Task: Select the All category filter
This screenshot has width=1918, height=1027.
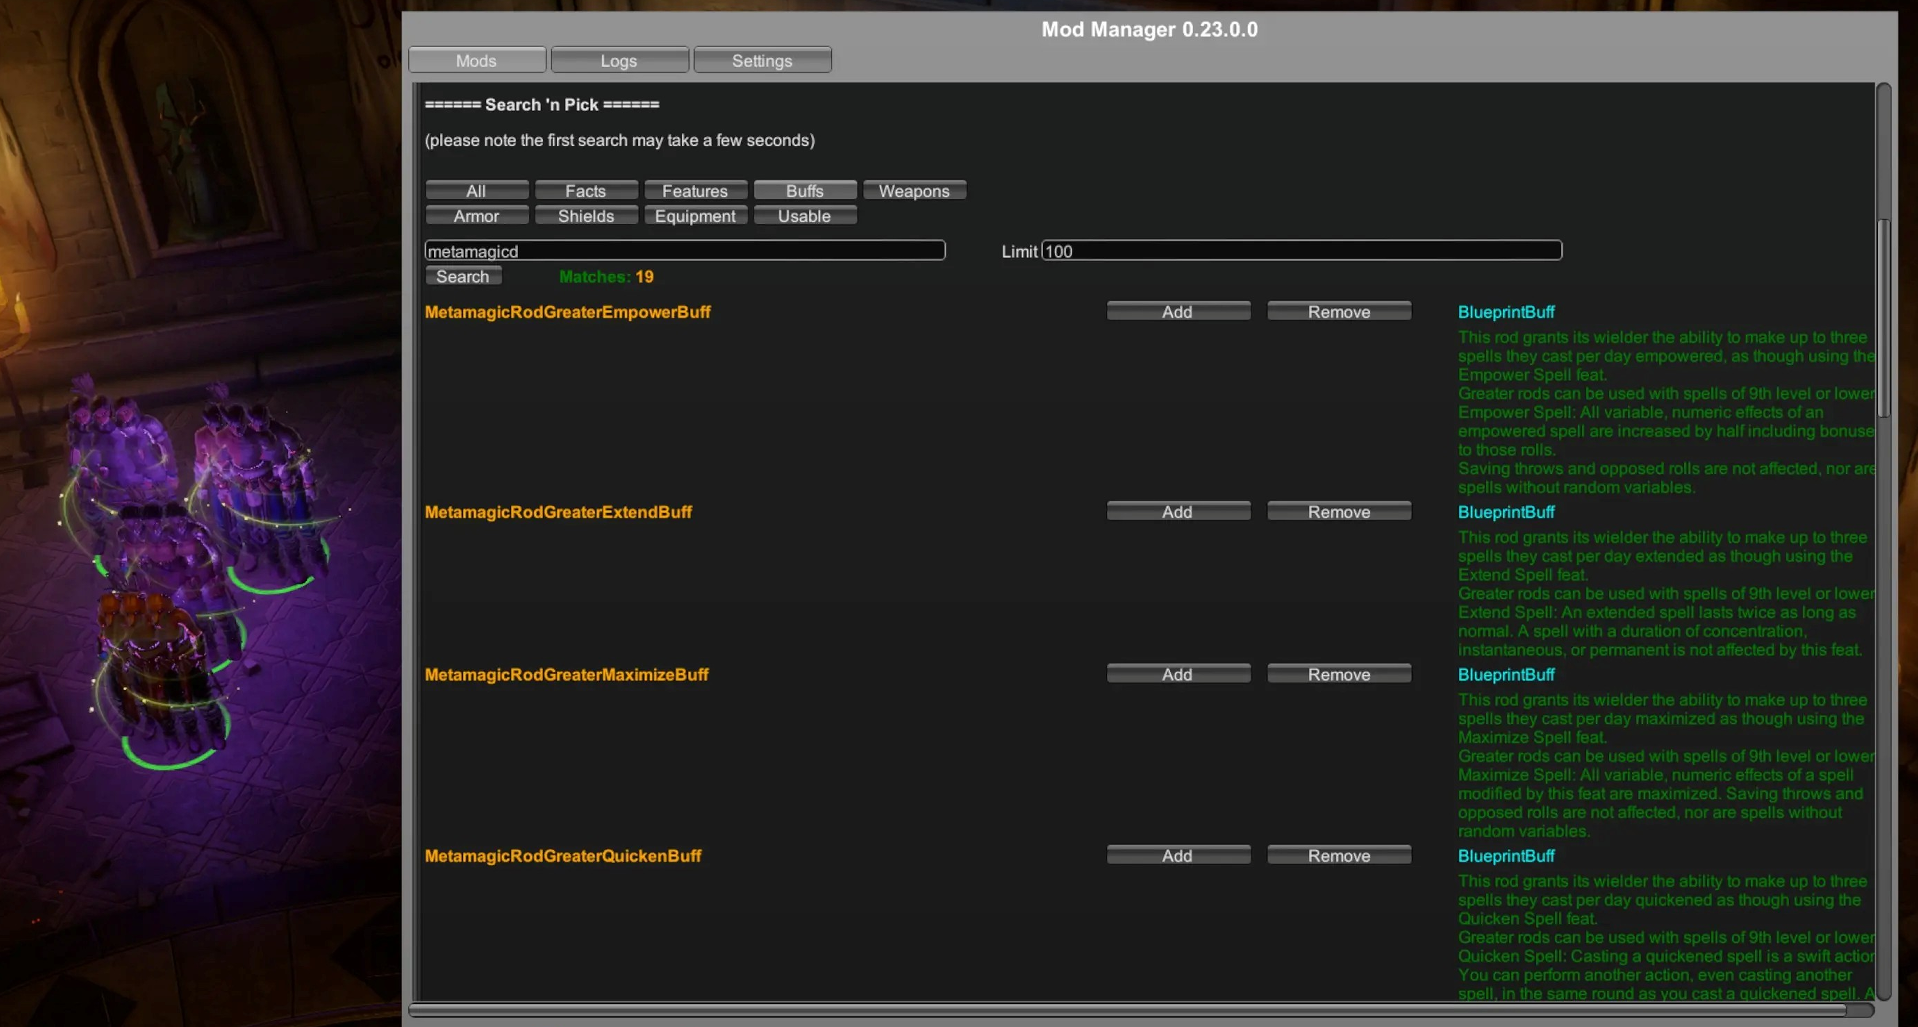Action: coord(476,191)
